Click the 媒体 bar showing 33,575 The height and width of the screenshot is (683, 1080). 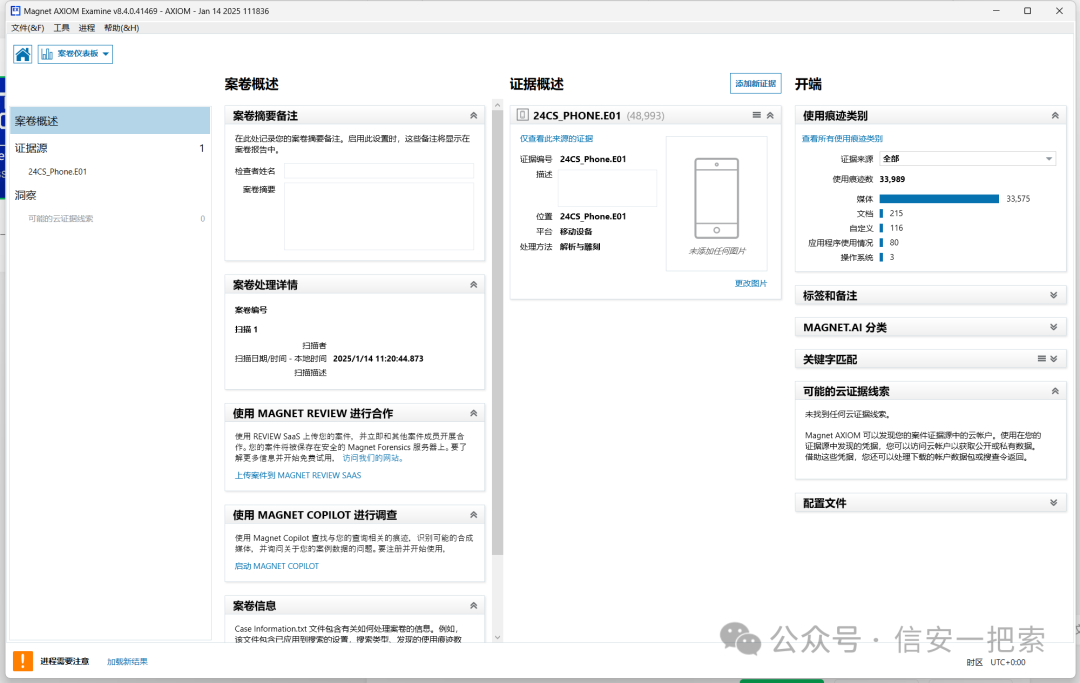(939, 199)
